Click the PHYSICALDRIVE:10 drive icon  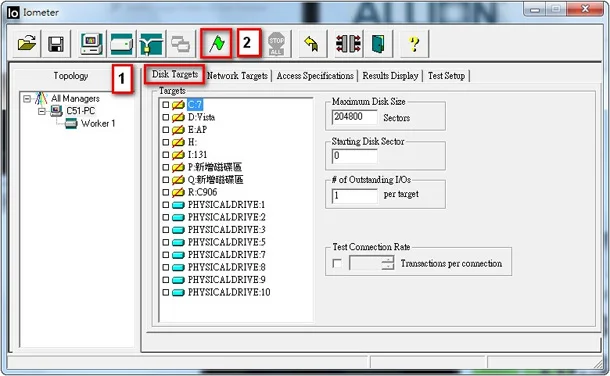tap(178, 292)
